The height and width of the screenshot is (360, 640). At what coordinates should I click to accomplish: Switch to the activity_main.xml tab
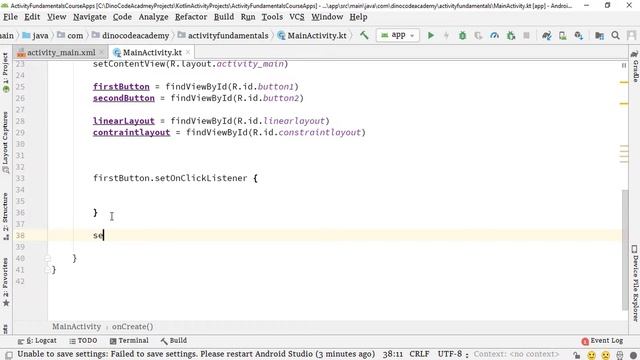(x=61, y=52)
